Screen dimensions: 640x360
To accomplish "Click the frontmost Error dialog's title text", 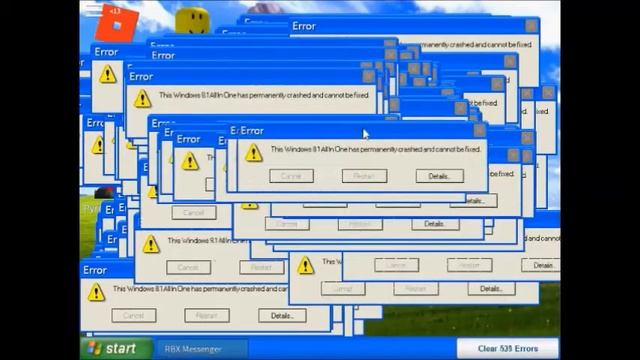I will coord(252,131).
